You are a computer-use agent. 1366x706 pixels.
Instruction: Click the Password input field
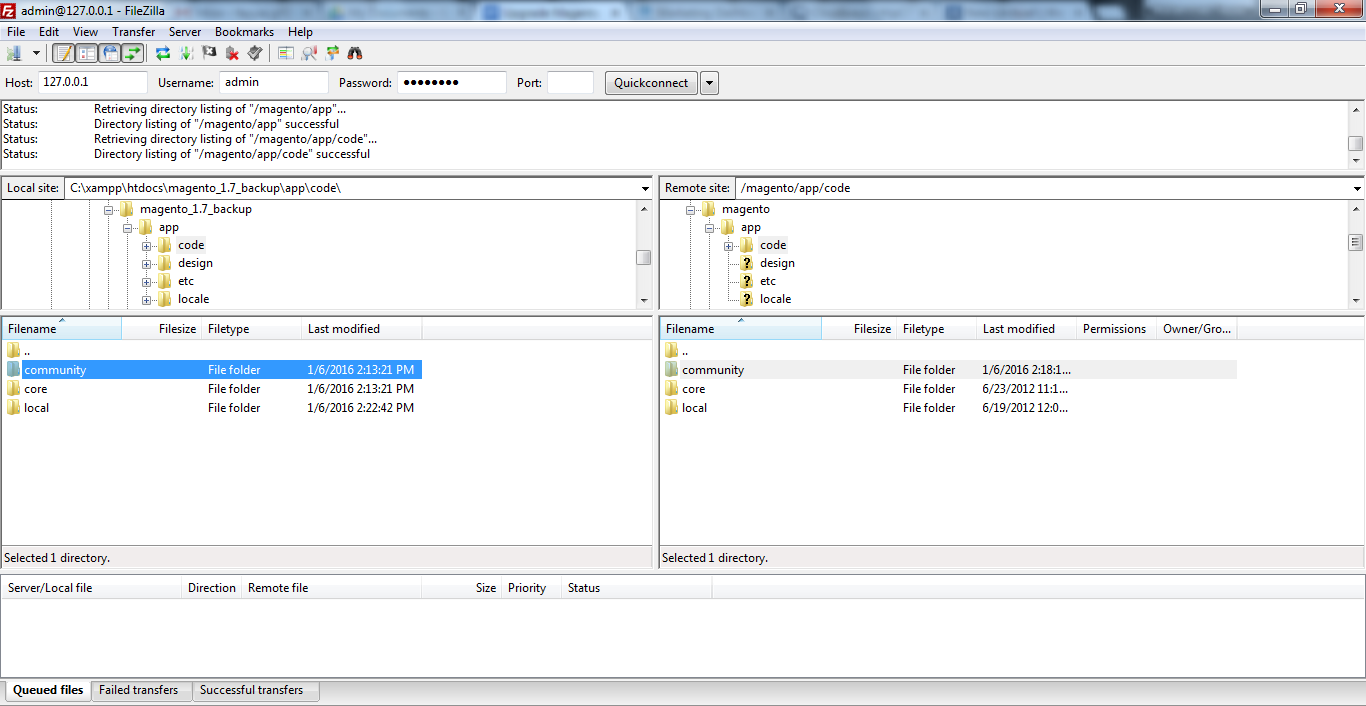[x=452, y=82]
